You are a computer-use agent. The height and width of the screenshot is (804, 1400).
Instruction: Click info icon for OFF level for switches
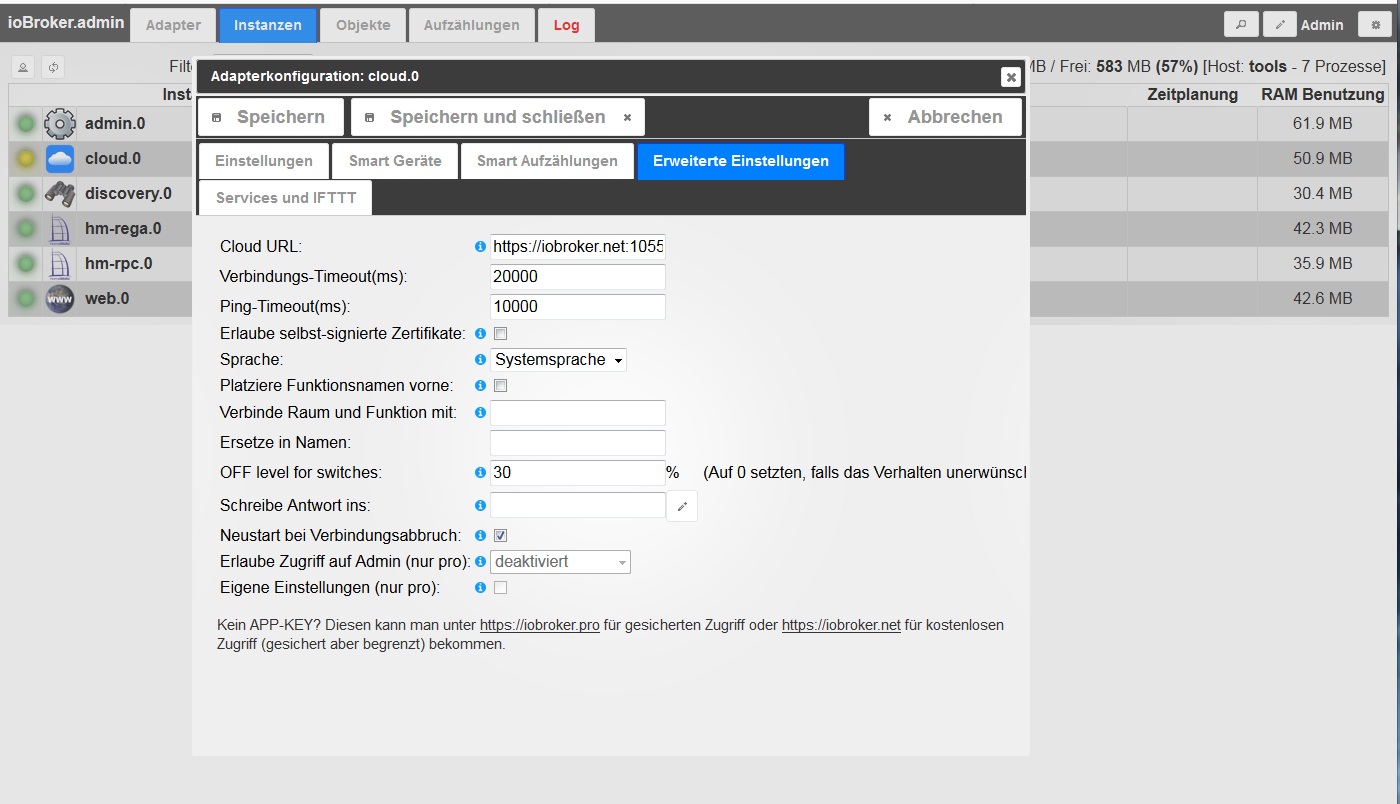click(480, 473)
